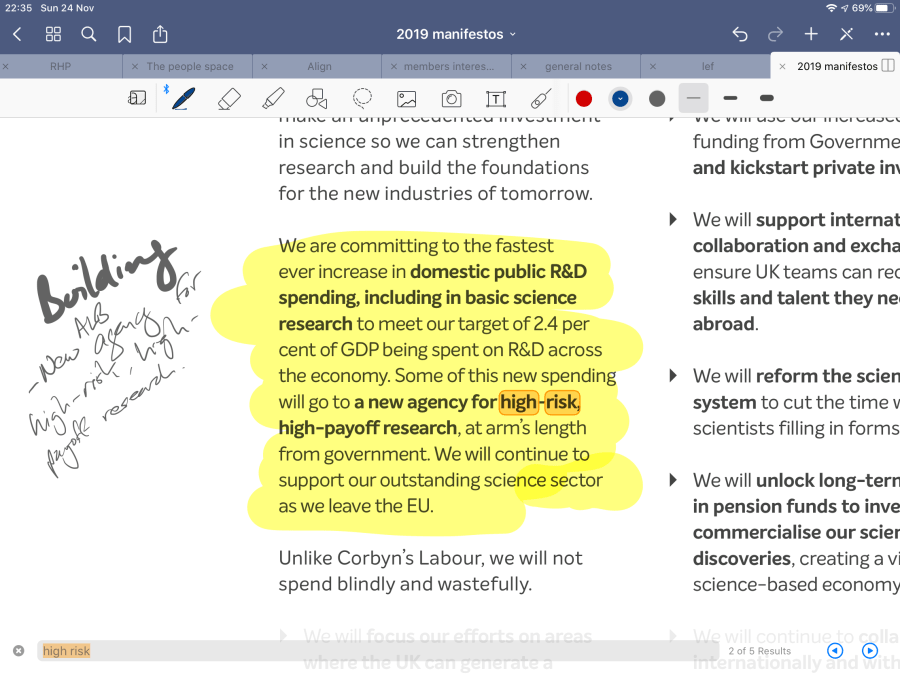This screenshot has width=900, height=675.
Task: Activate the Lasso selection tool
Action: [362, 99]
